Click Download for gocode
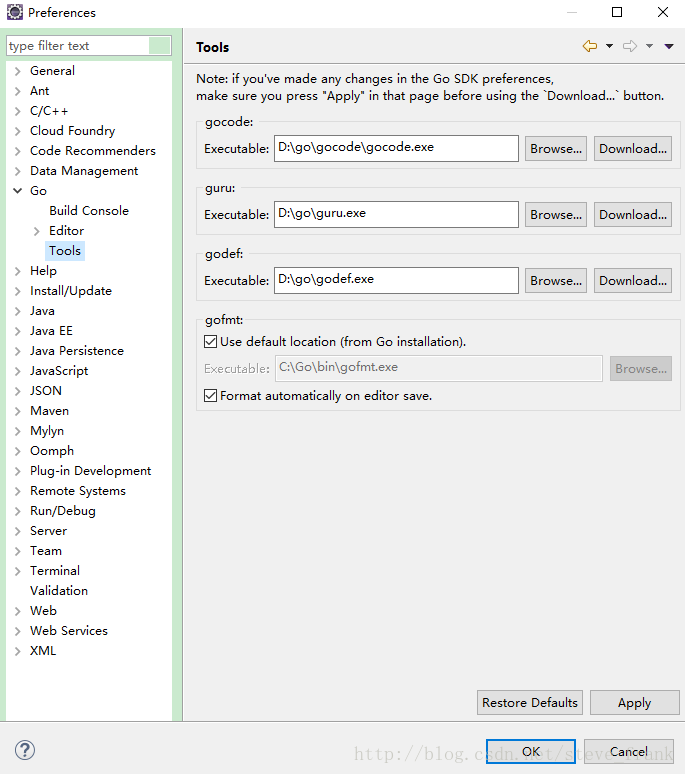The image size is (685, 774). click(x=633, y=149)
